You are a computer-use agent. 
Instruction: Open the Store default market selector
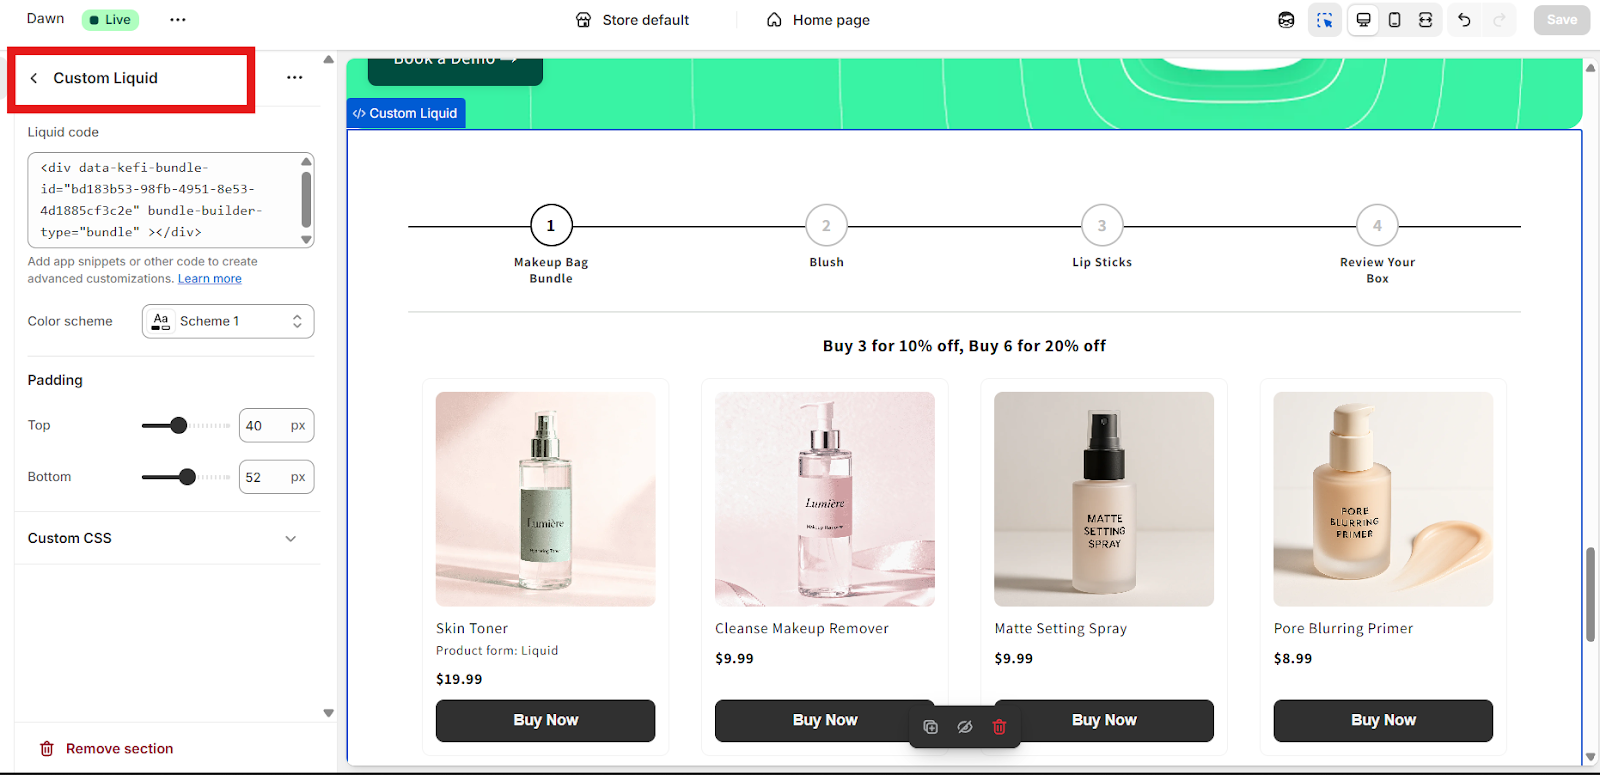coord(633,20)
